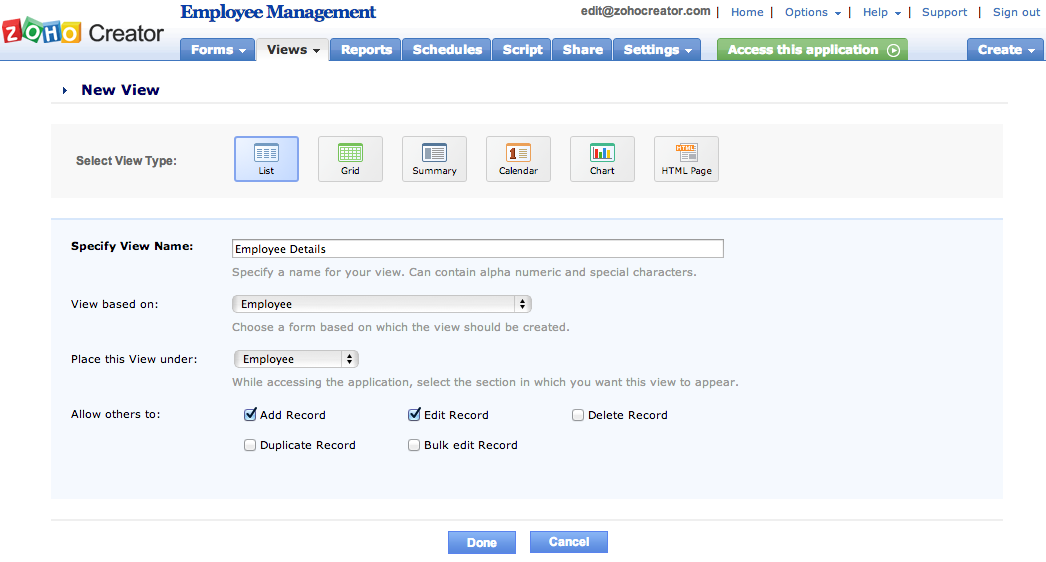Image resolution: width=1046 pixels, height=562 pixels.
Task: Enable the Delete Record checkbox
Action: click(x=578, y=415)
